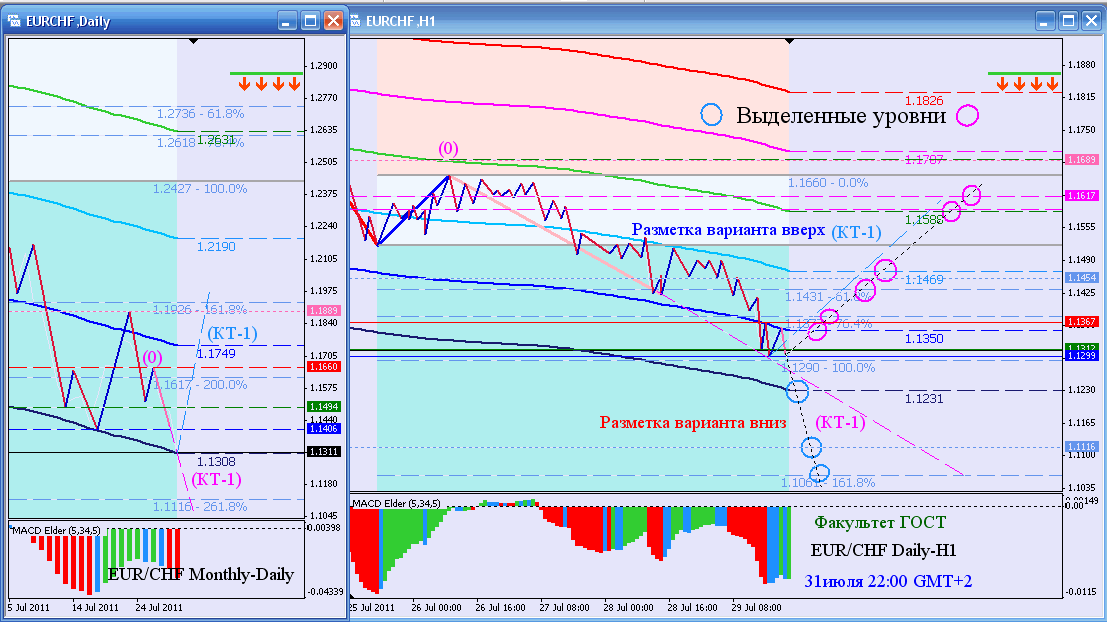1107x622 pixels.
Task: Select the 'Разметка варианта вниз' label
Action: (x=693, y=422)
